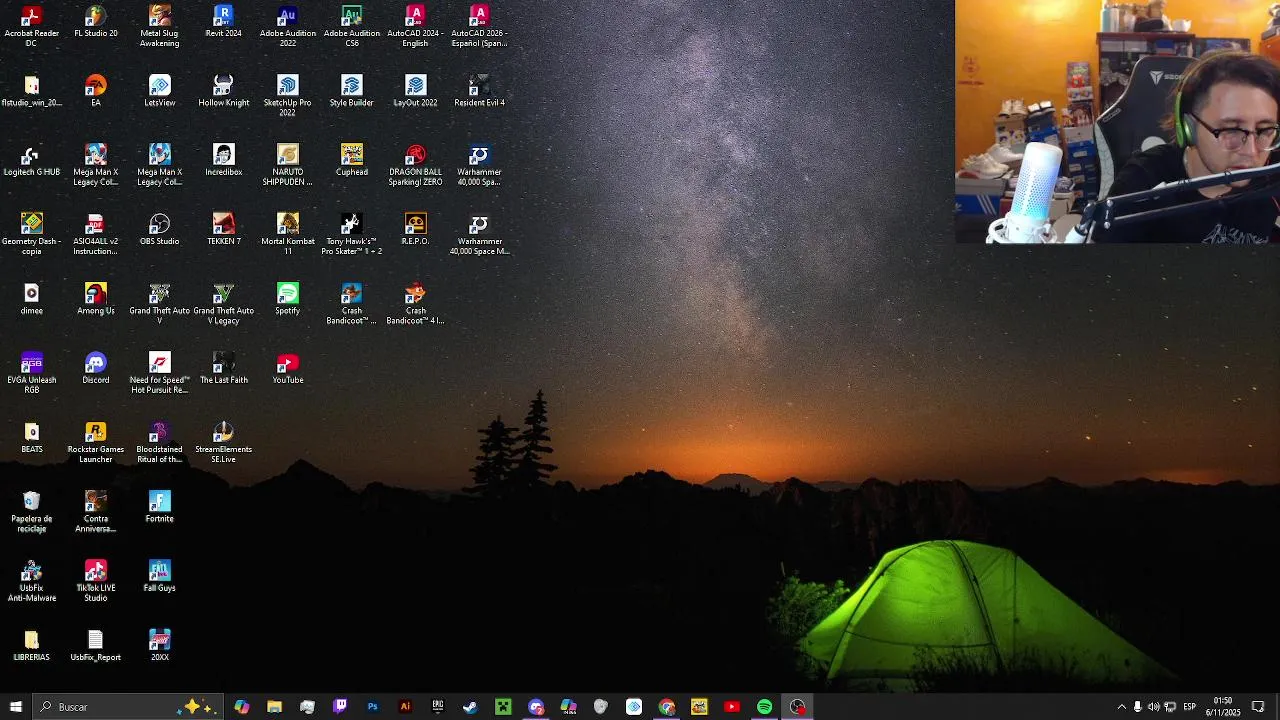Click the NARUTO SHIPPUDEN game icon
Screen dimensions: 1280x720
click(288, 165)
